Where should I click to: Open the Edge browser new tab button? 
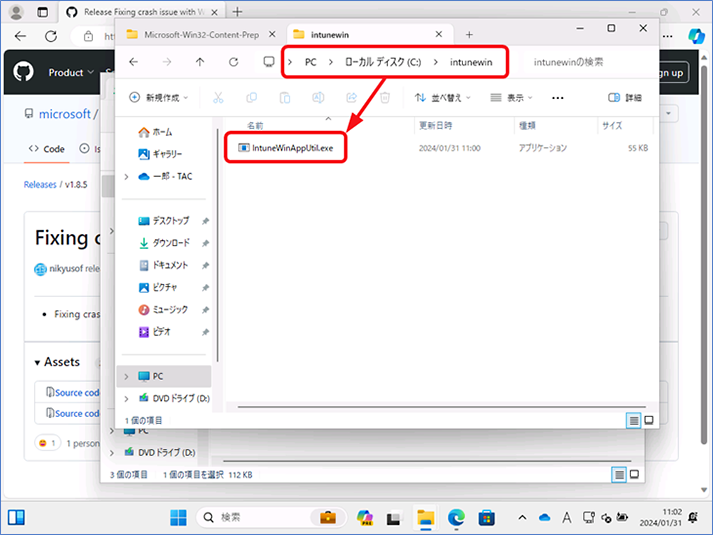click(x=237, y=12)
